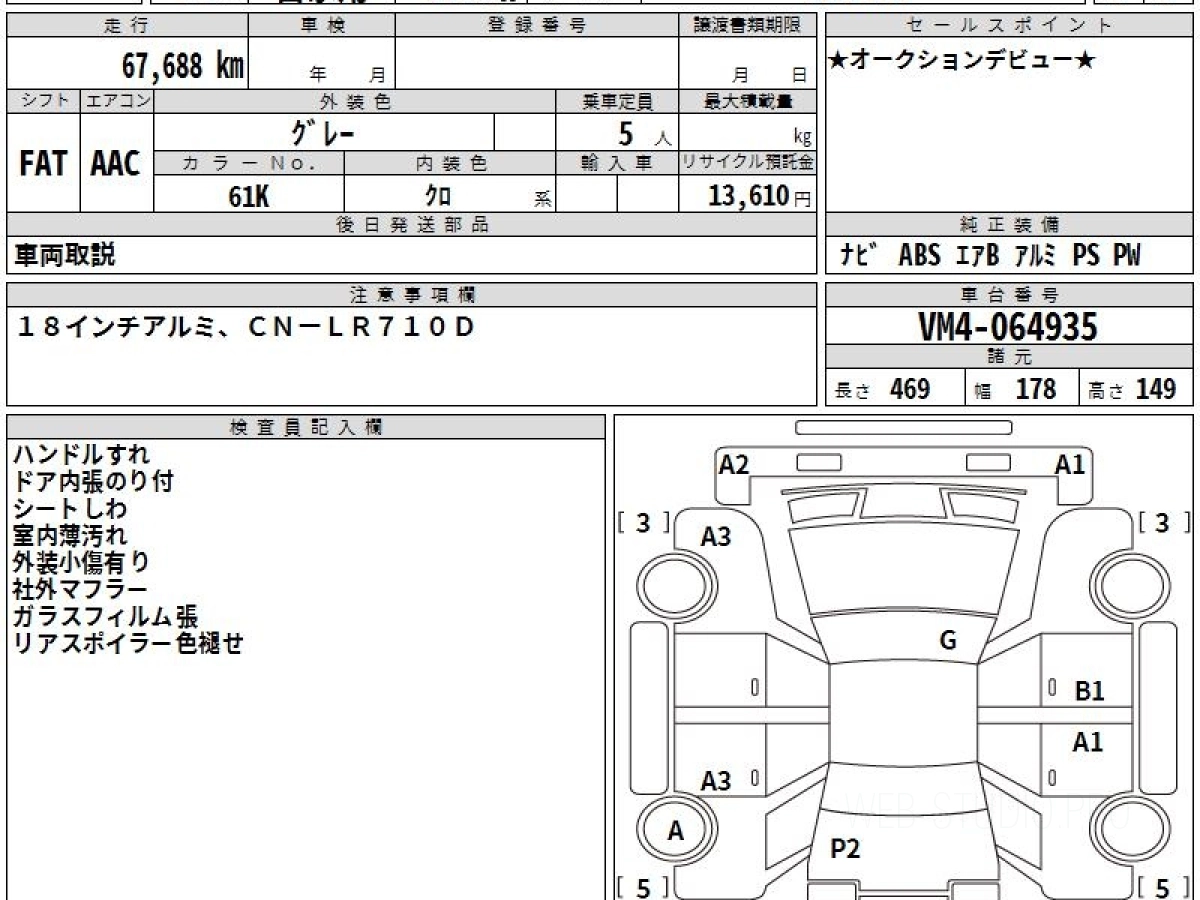Click the ABS equipment label

tap(919, 255)
